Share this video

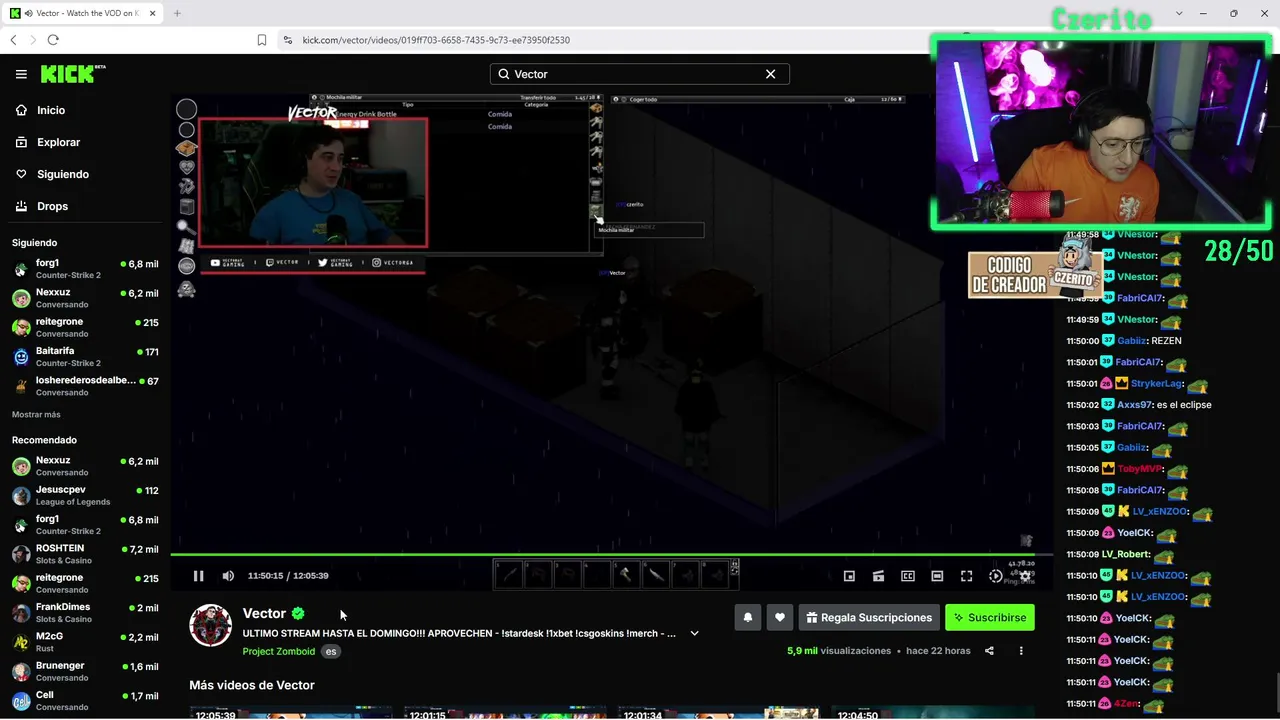tap(989, 651)
